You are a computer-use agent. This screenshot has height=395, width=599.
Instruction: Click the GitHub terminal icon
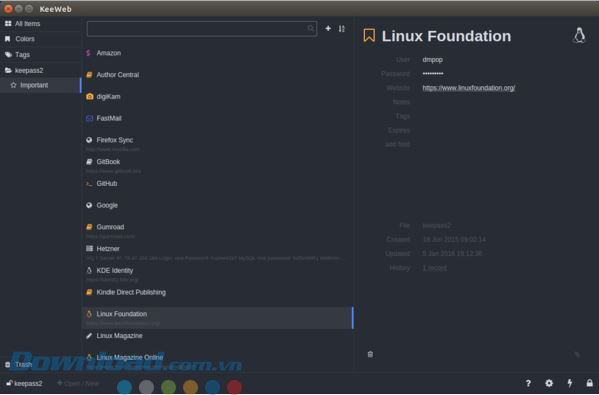pos(89,184)
